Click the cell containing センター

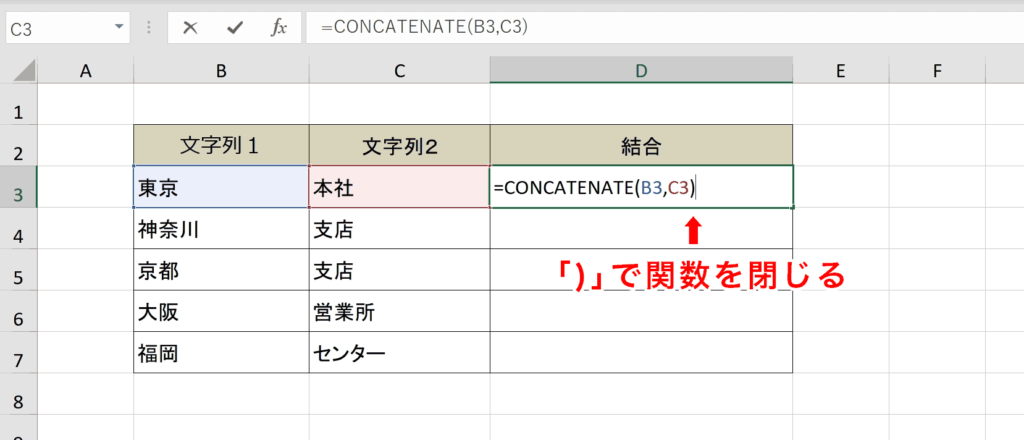pyautogui.click(x=399, y=355)
